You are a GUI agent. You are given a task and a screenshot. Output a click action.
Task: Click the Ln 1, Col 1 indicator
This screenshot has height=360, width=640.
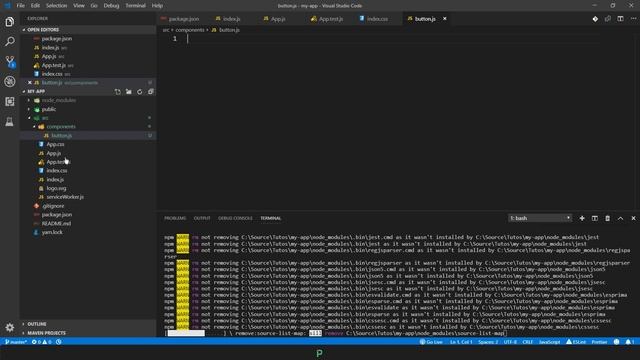pyautogui.click(x=461, y=342)
